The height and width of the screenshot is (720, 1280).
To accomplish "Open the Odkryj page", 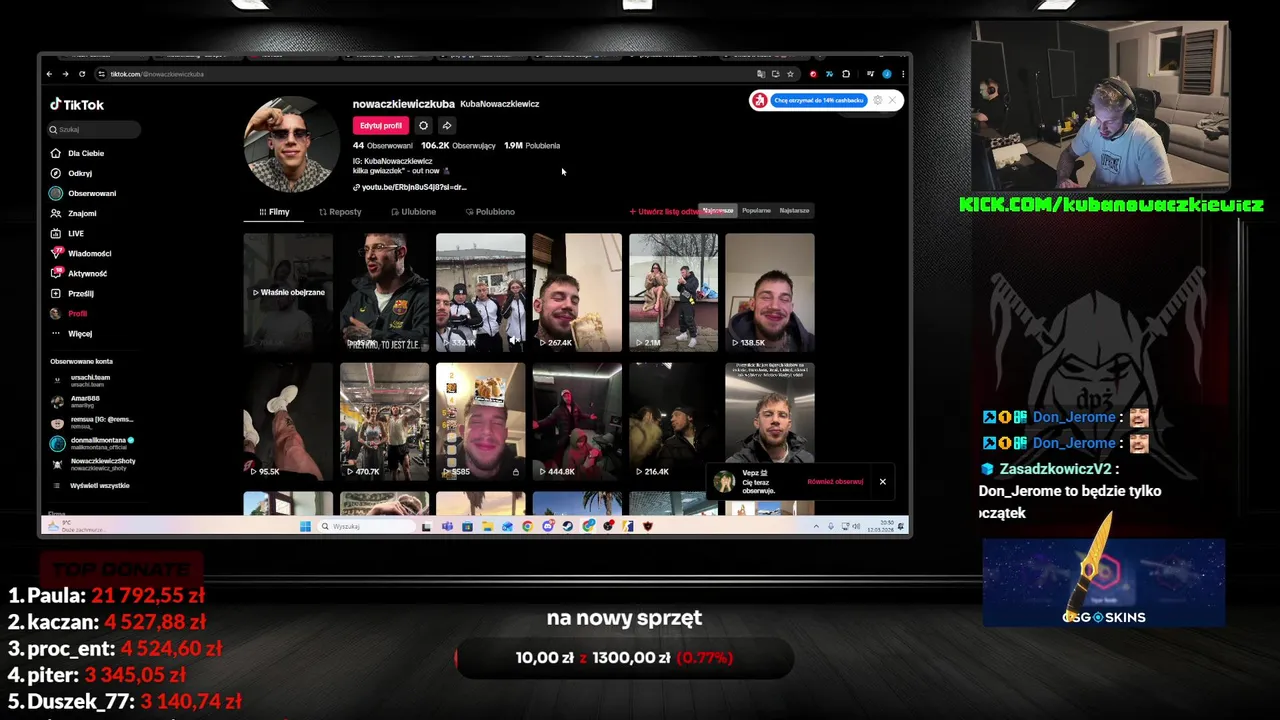I will point(72,173).
